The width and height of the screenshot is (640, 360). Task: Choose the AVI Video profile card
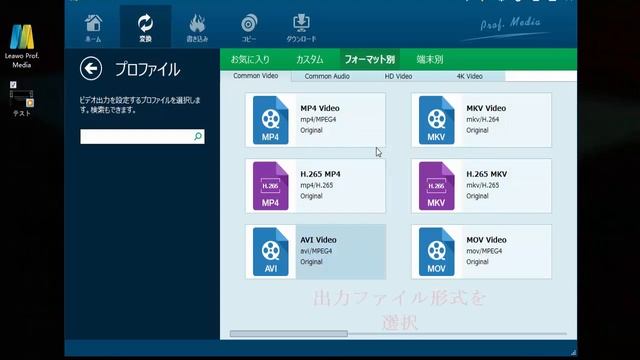[x=316, y=251]
